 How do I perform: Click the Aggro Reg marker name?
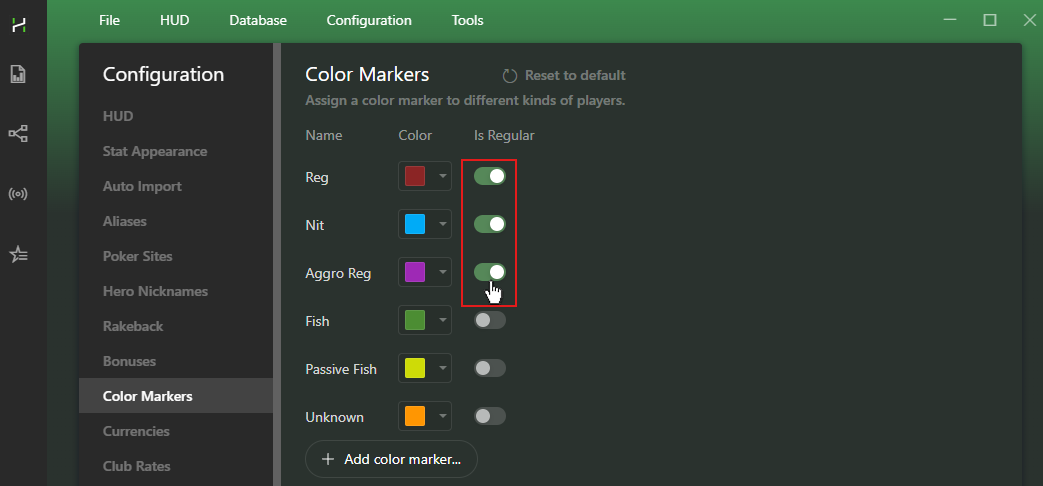click(x=338, y=274)
